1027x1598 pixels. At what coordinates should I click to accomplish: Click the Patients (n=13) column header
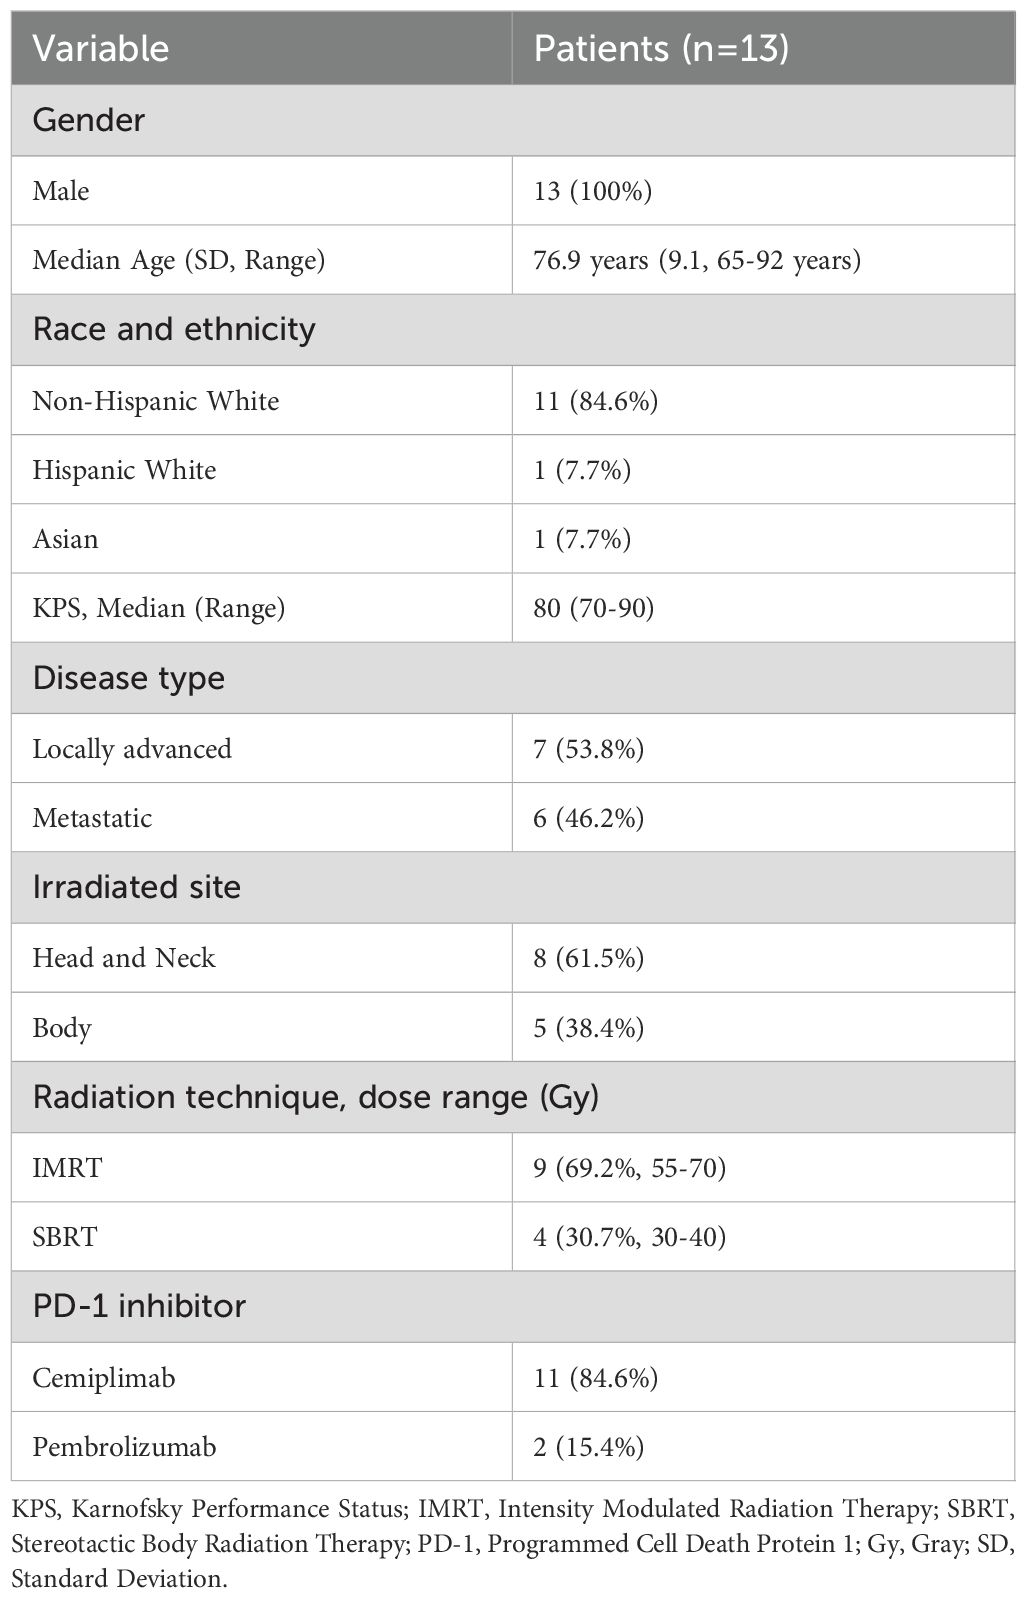point(661,49)
